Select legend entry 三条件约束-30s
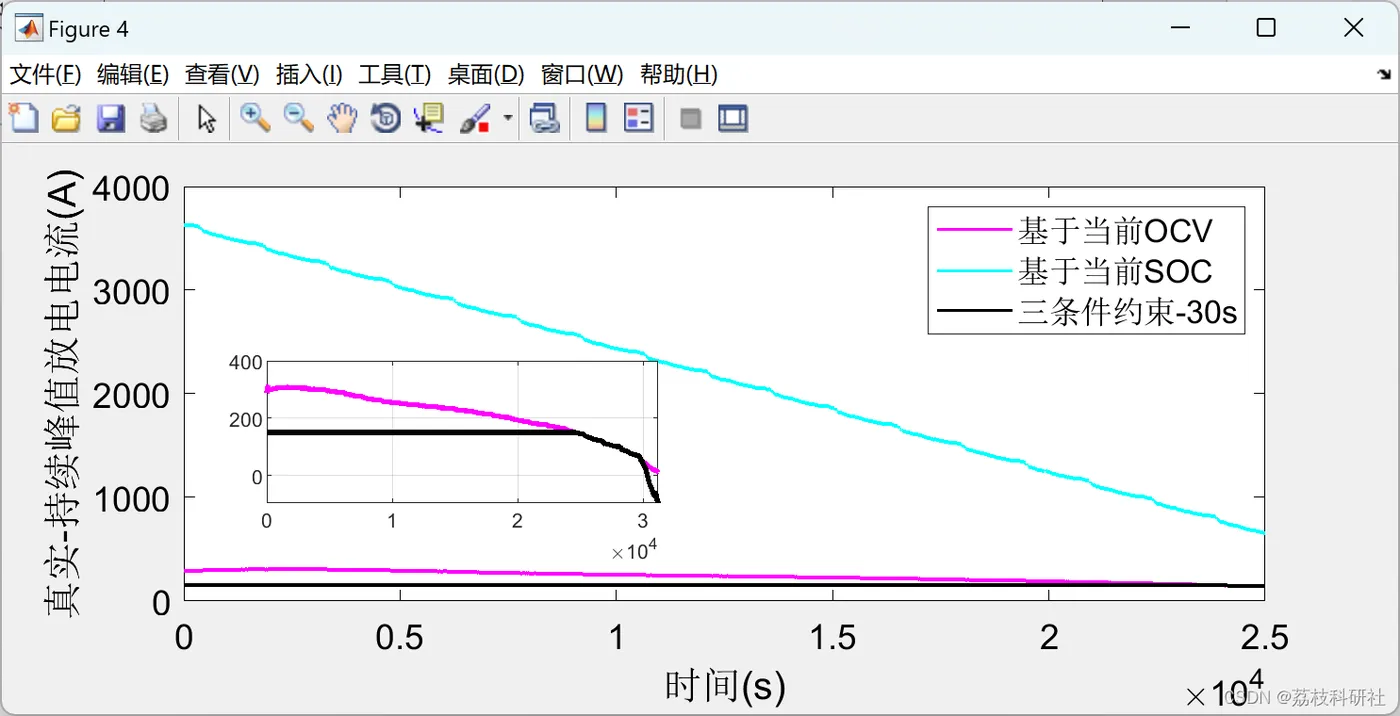The height and width of the screenshot is (716, 1400). tap(1128, 313)
